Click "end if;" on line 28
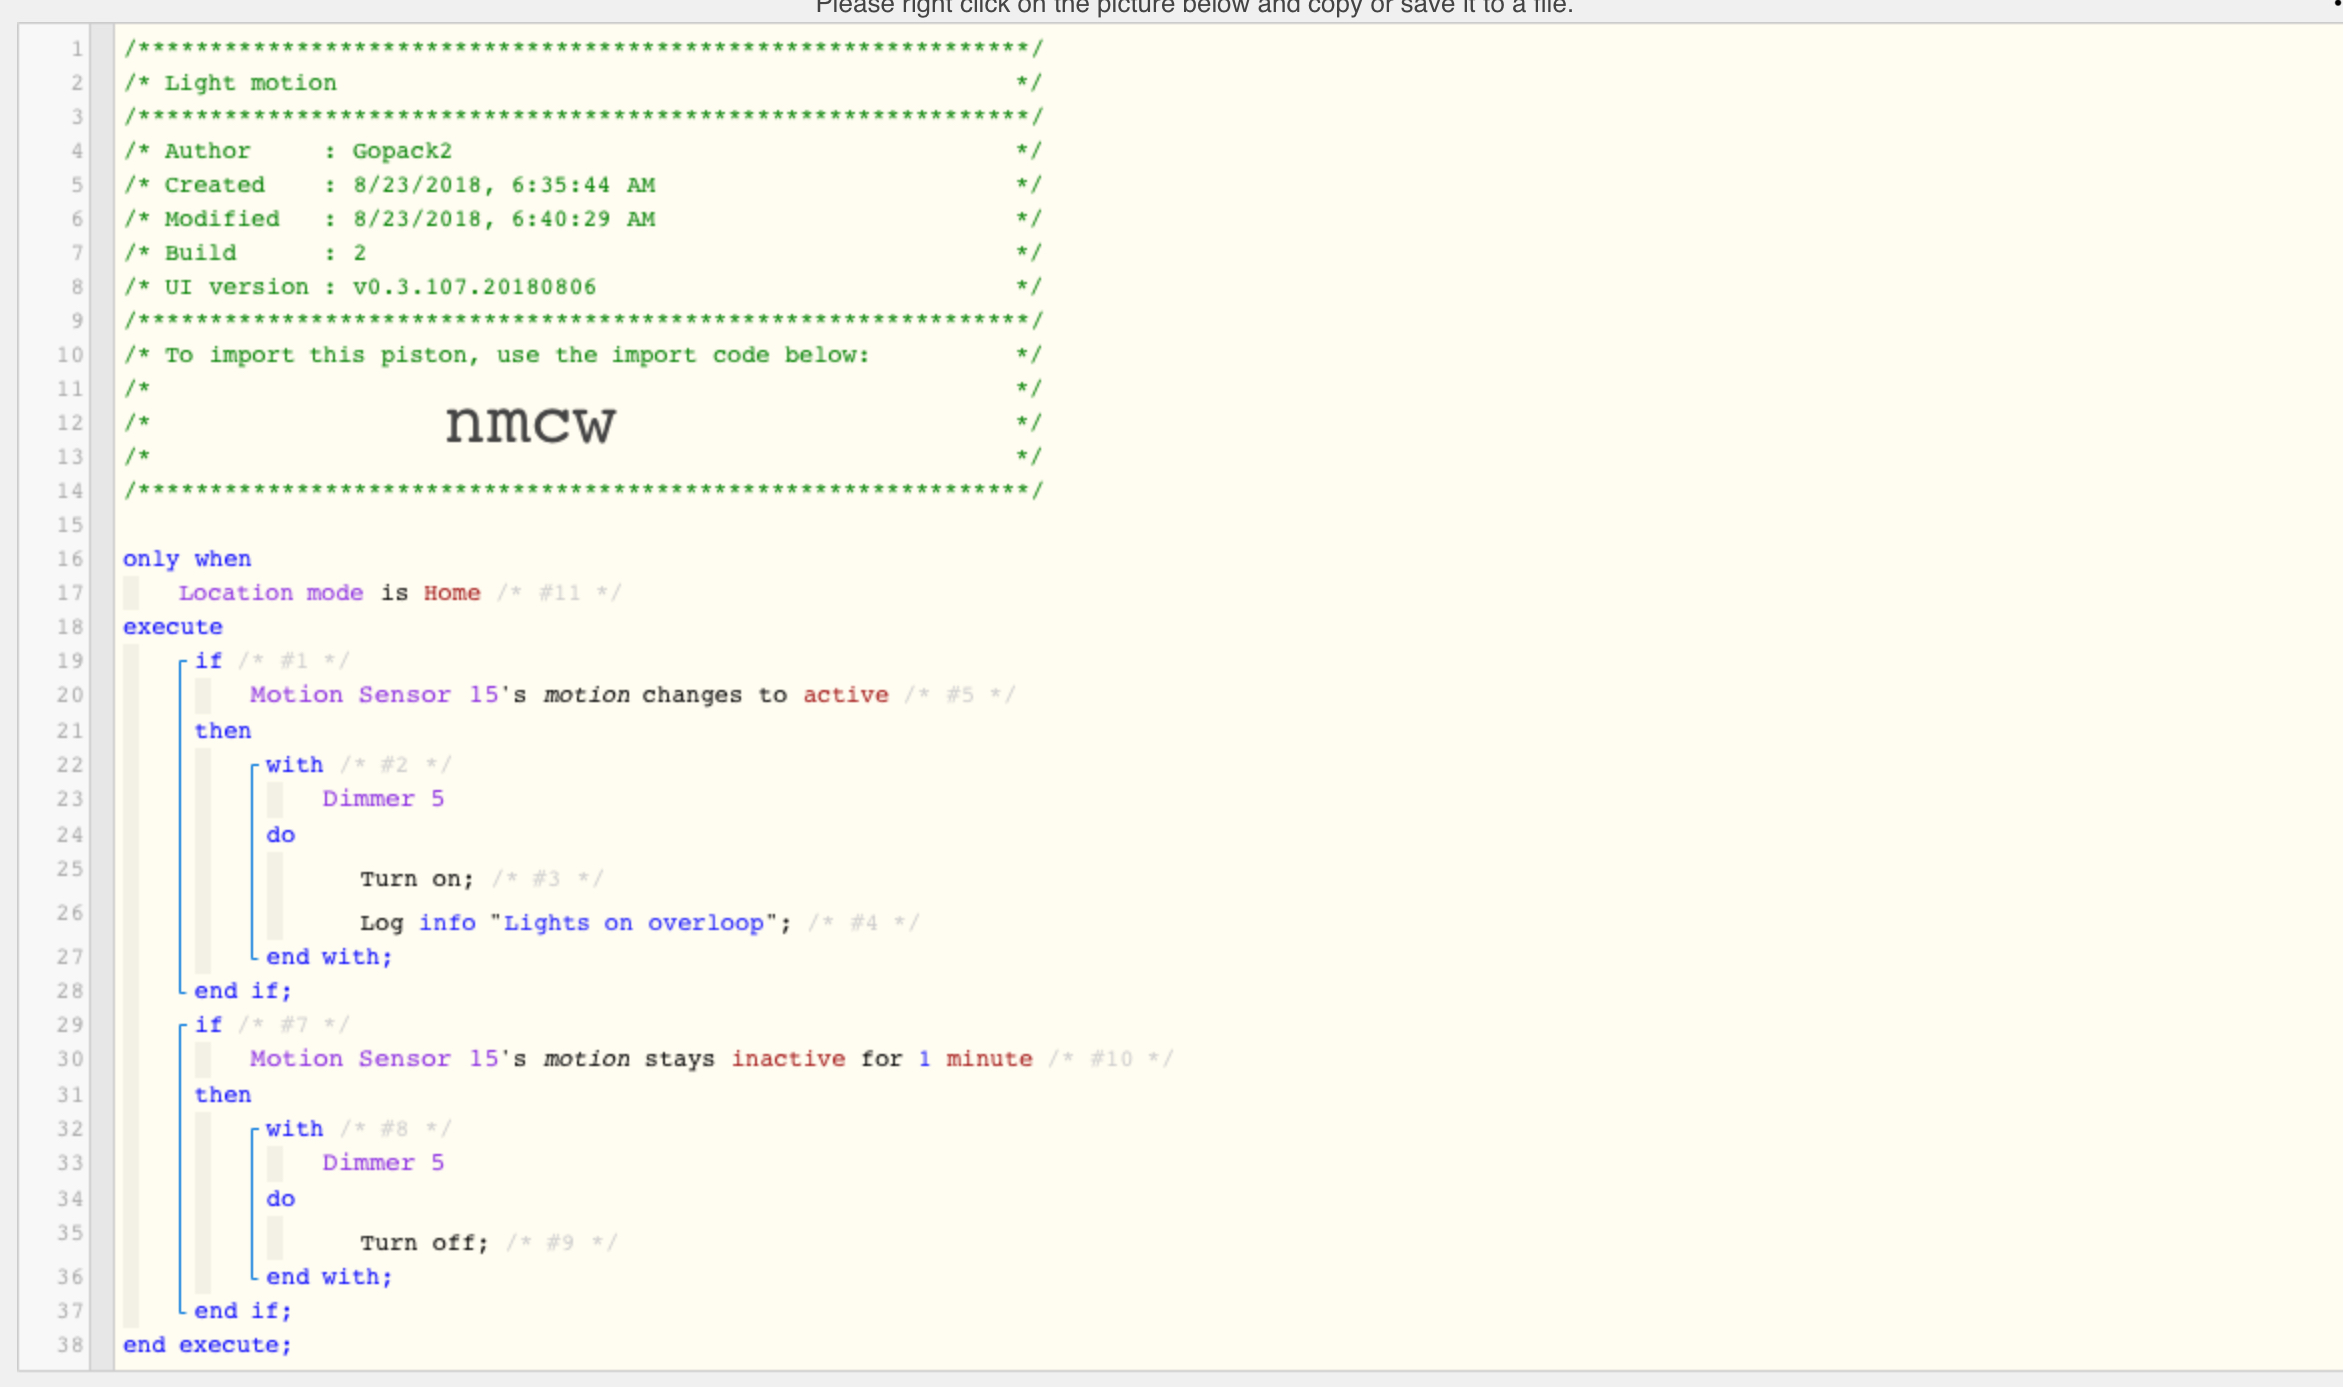The width and height of the screenshot is (2343, 1387). pyautogui.click(x=243, y=991)
